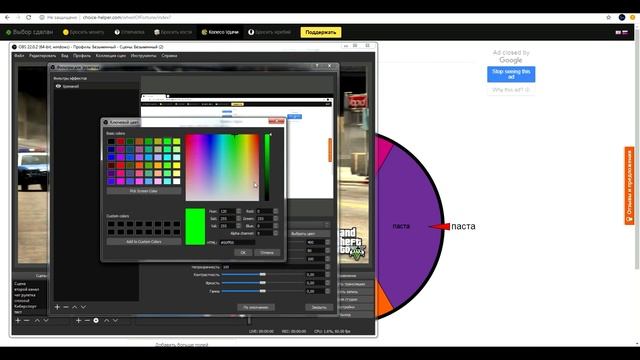Open the OBS 'Файл' menu

coord(19,56)
